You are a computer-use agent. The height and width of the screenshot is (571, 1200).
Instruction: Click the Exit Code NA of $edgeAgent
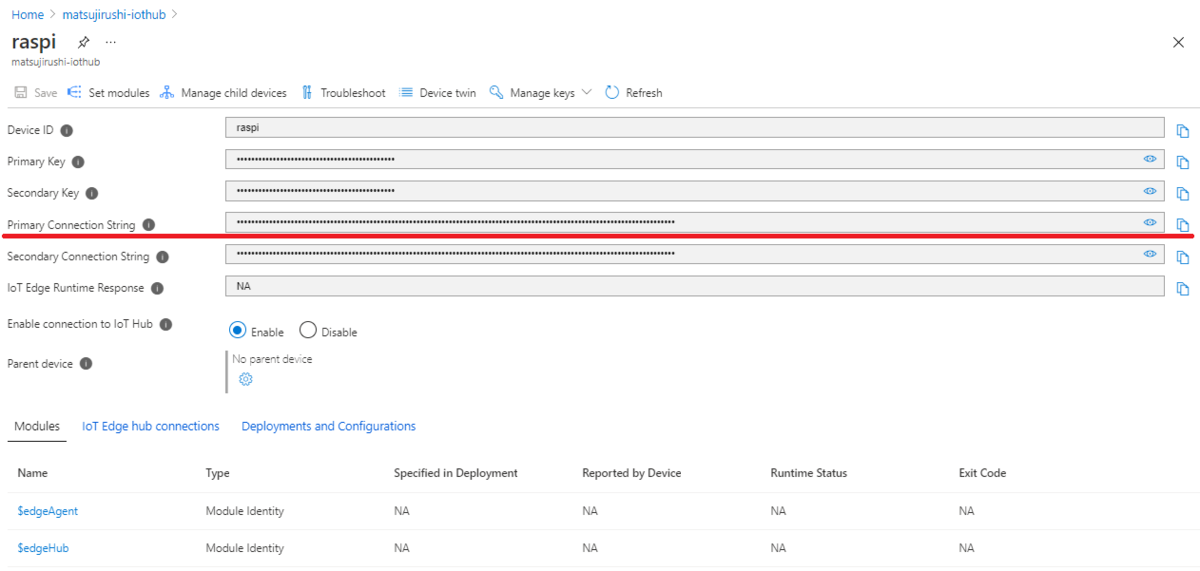click(x=966, y=511)
